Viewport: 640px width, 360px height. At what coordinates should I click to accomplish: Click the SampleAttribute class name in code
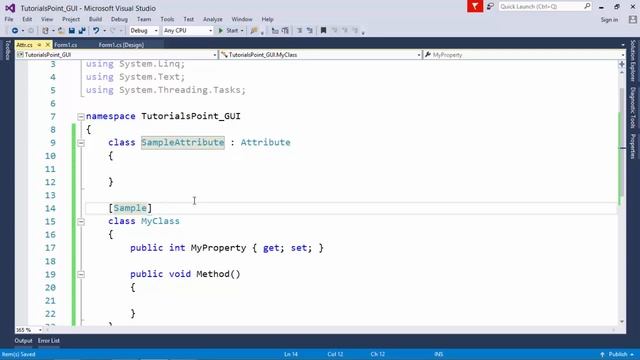tap(182, 142)
